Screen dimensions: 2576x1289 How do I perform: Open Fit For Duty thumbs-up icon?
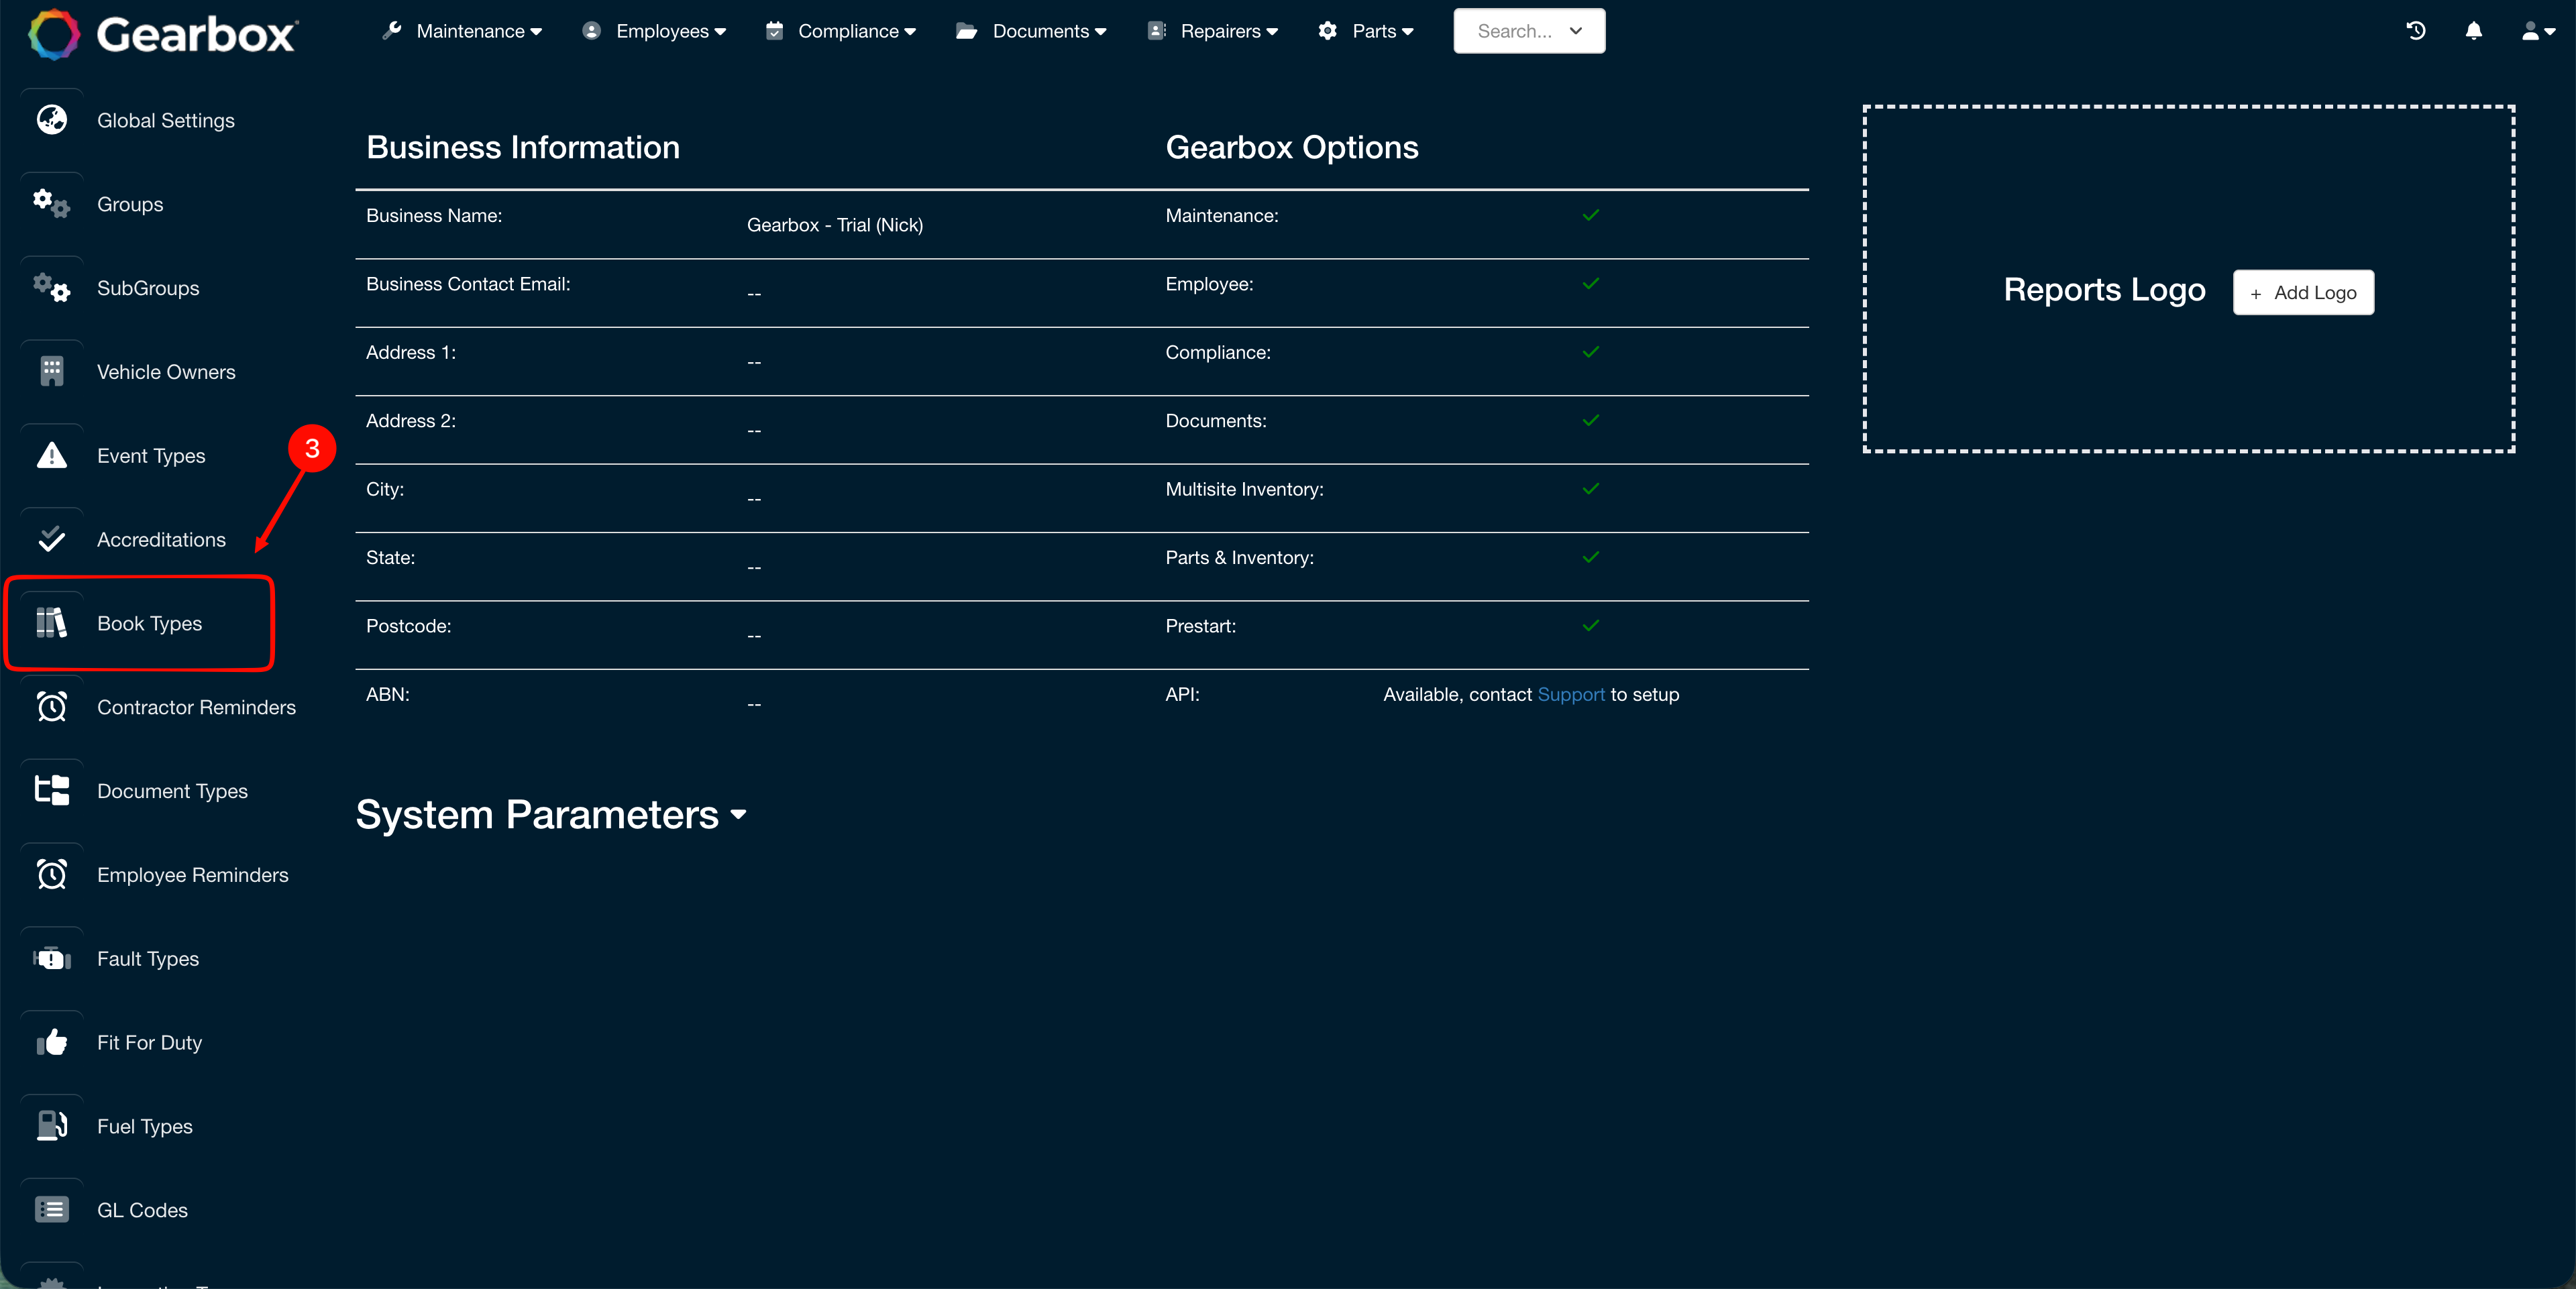[52, 1043]
